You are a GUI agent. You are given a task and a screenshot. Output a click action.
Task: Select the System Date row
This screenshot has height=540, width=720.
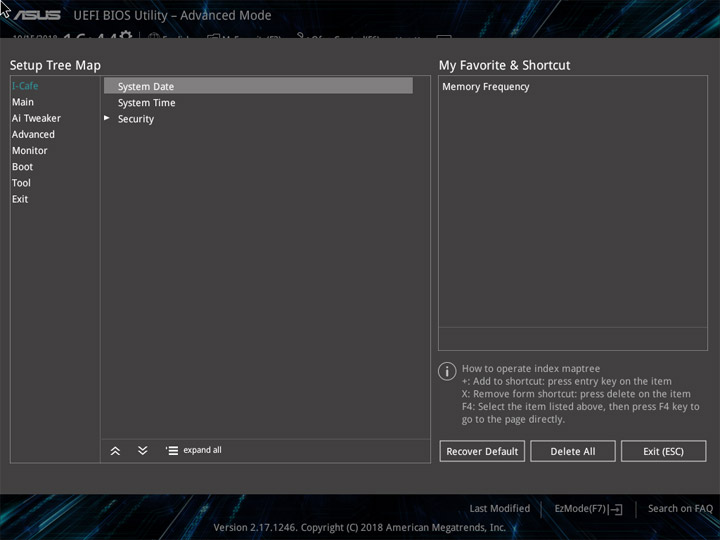[258, 86]
